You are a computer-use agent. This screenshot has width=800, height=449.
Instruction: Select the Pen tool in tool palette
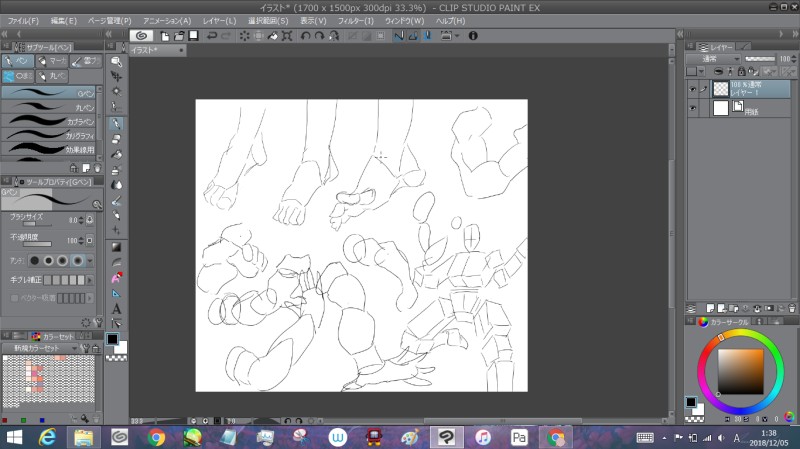point(116,123)
